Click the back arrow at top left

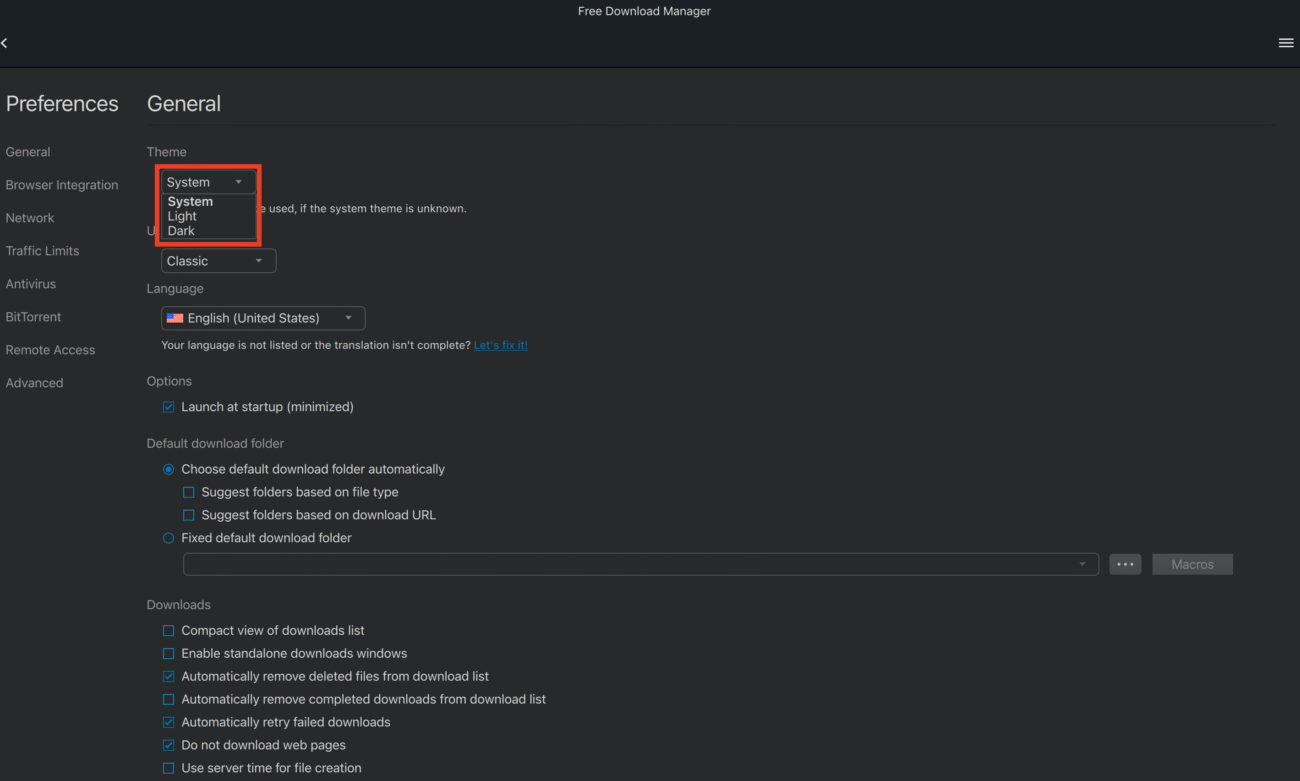pos(4,42)
